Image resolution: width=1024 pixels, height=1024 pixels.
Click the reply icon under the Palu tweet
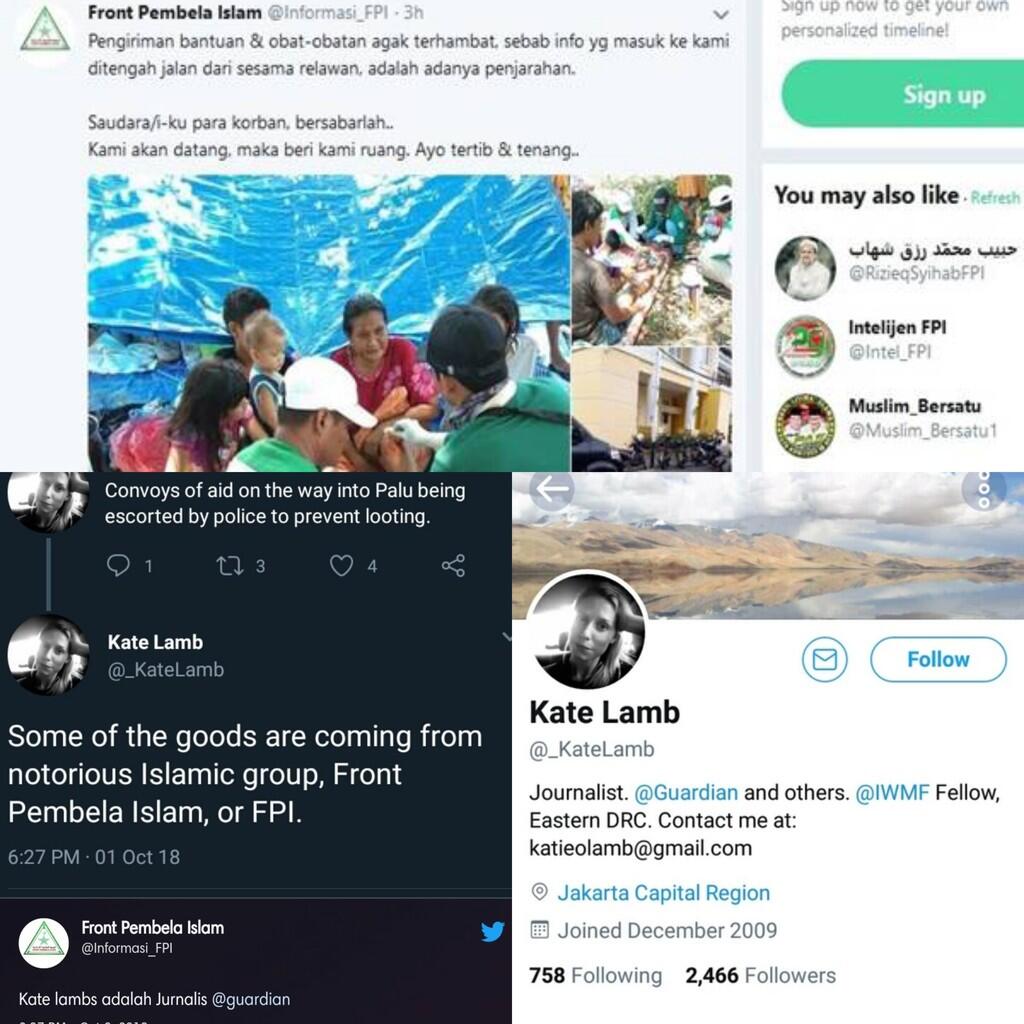tap(119, 566)
